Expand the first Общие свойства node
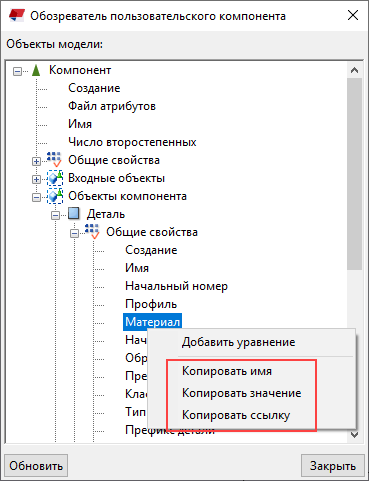 tap(36, 161)
